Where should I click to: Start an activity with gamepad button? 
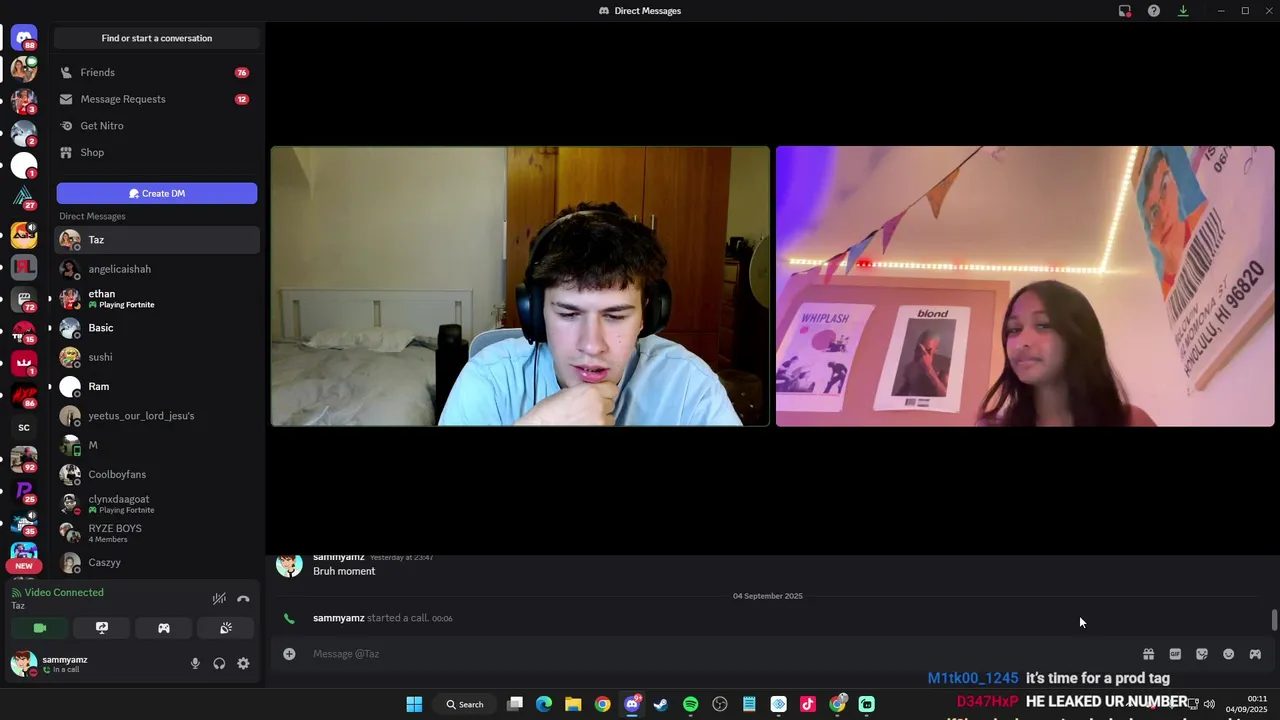coord(164,628)
